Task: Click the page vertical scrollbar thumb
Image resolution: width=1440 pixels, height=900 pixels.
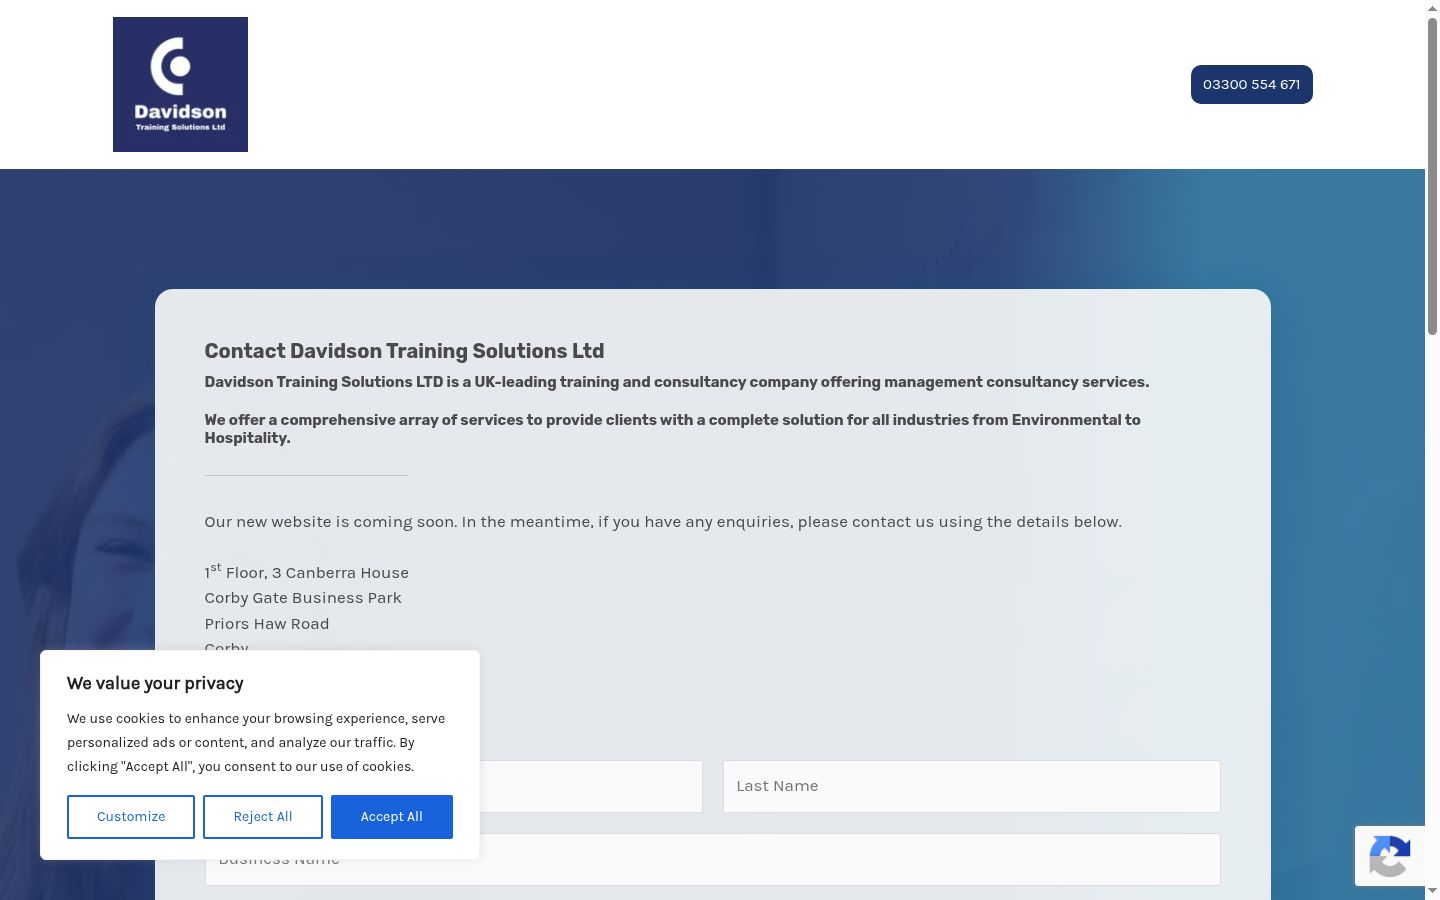Action: point(1432,176)
